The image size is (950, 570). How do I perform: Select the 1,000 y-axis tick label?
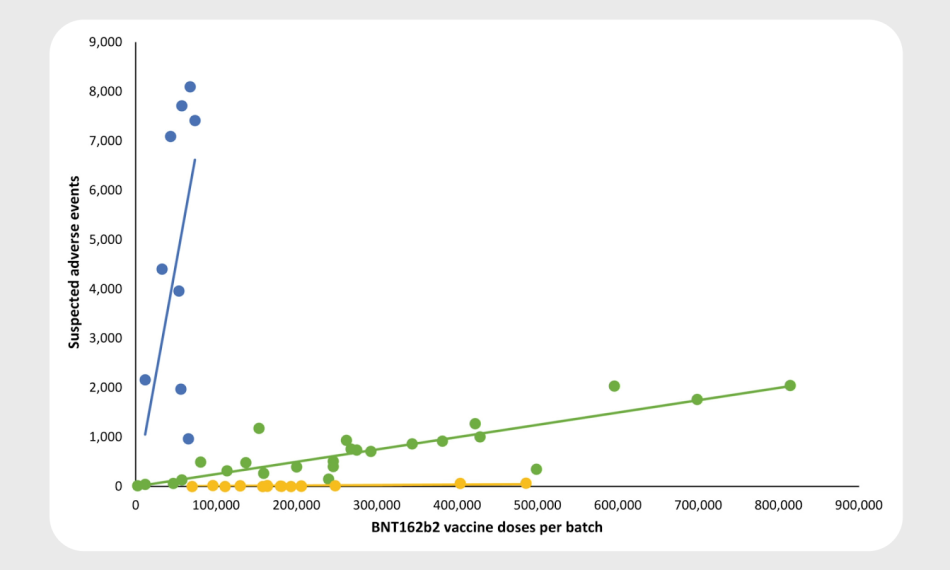coord(105,437)
